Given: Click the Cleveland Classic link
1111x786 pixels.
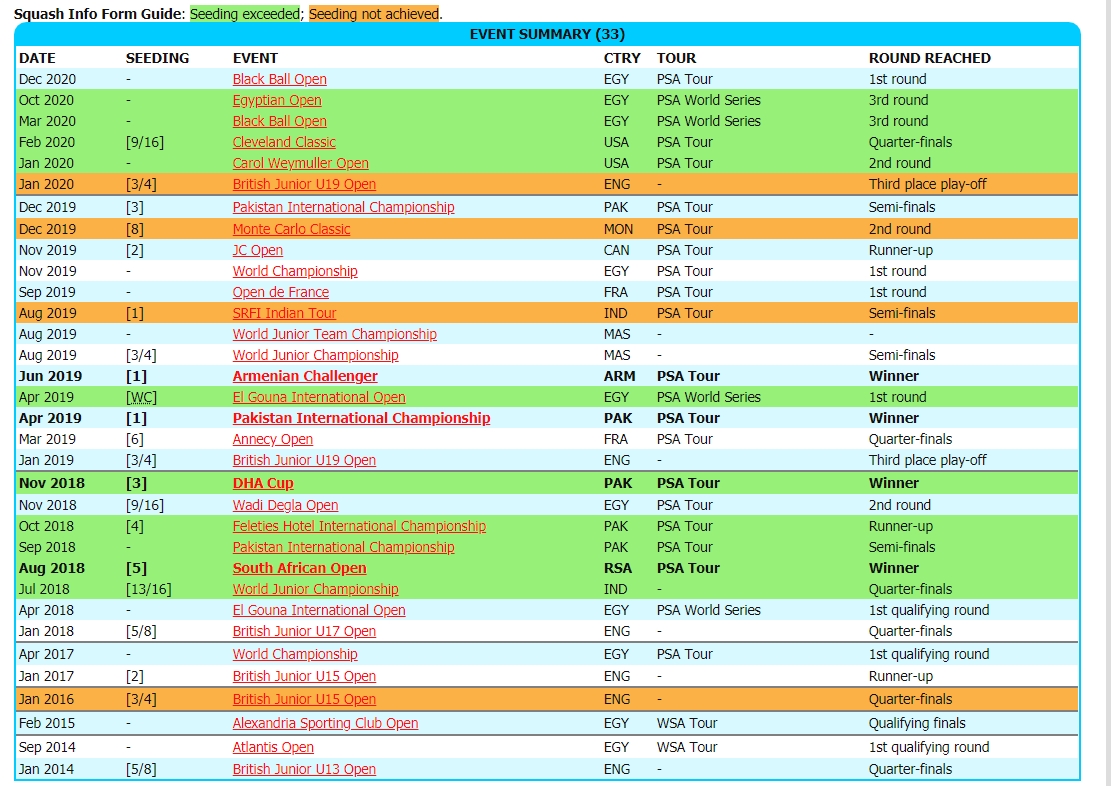Looking at the screenshot, I should coord(284,142).
